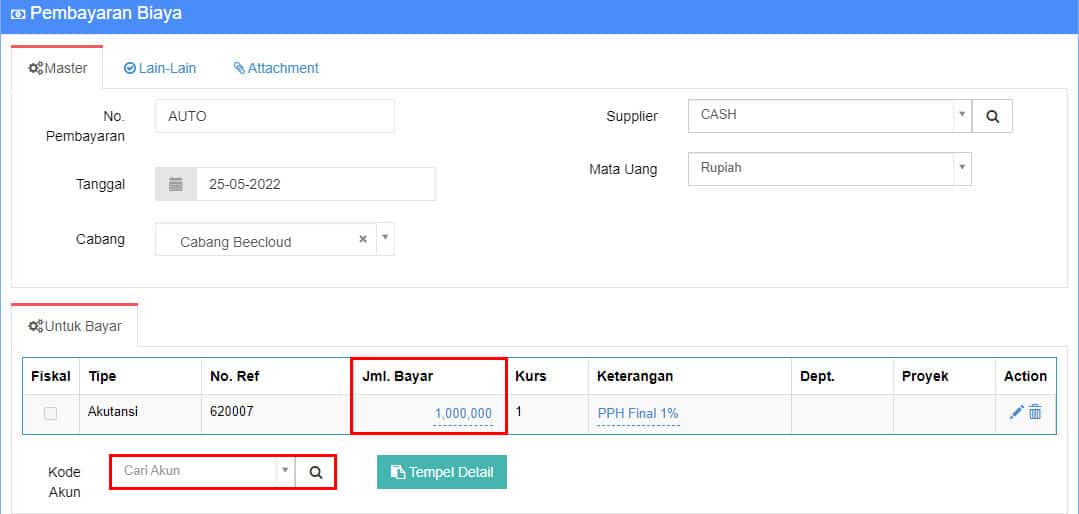The image size is (1079, 514).
Task: Clear Cabang Beecloud with the x icon
Action: 363,239
